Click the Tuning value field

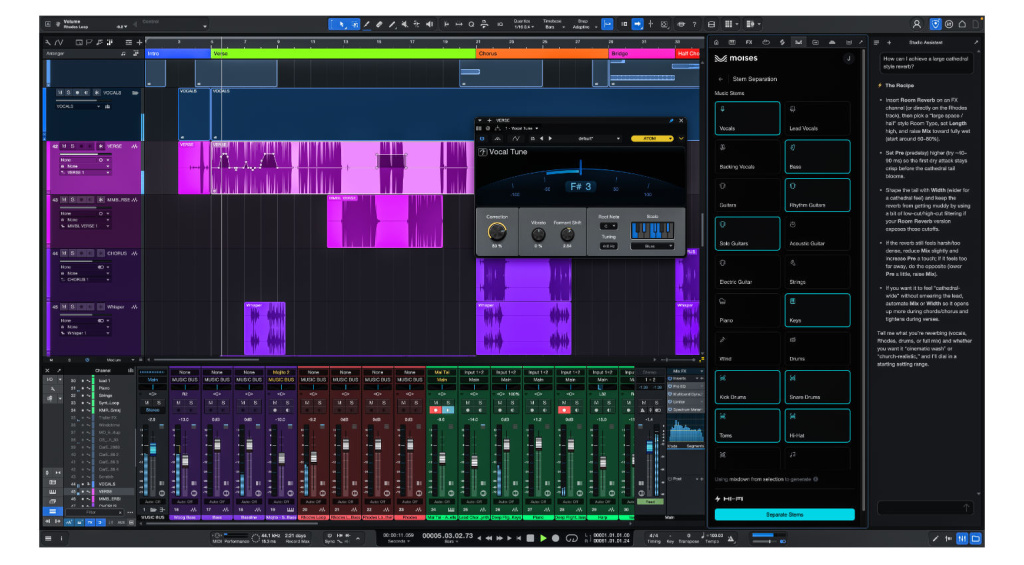tap(608, 246)
